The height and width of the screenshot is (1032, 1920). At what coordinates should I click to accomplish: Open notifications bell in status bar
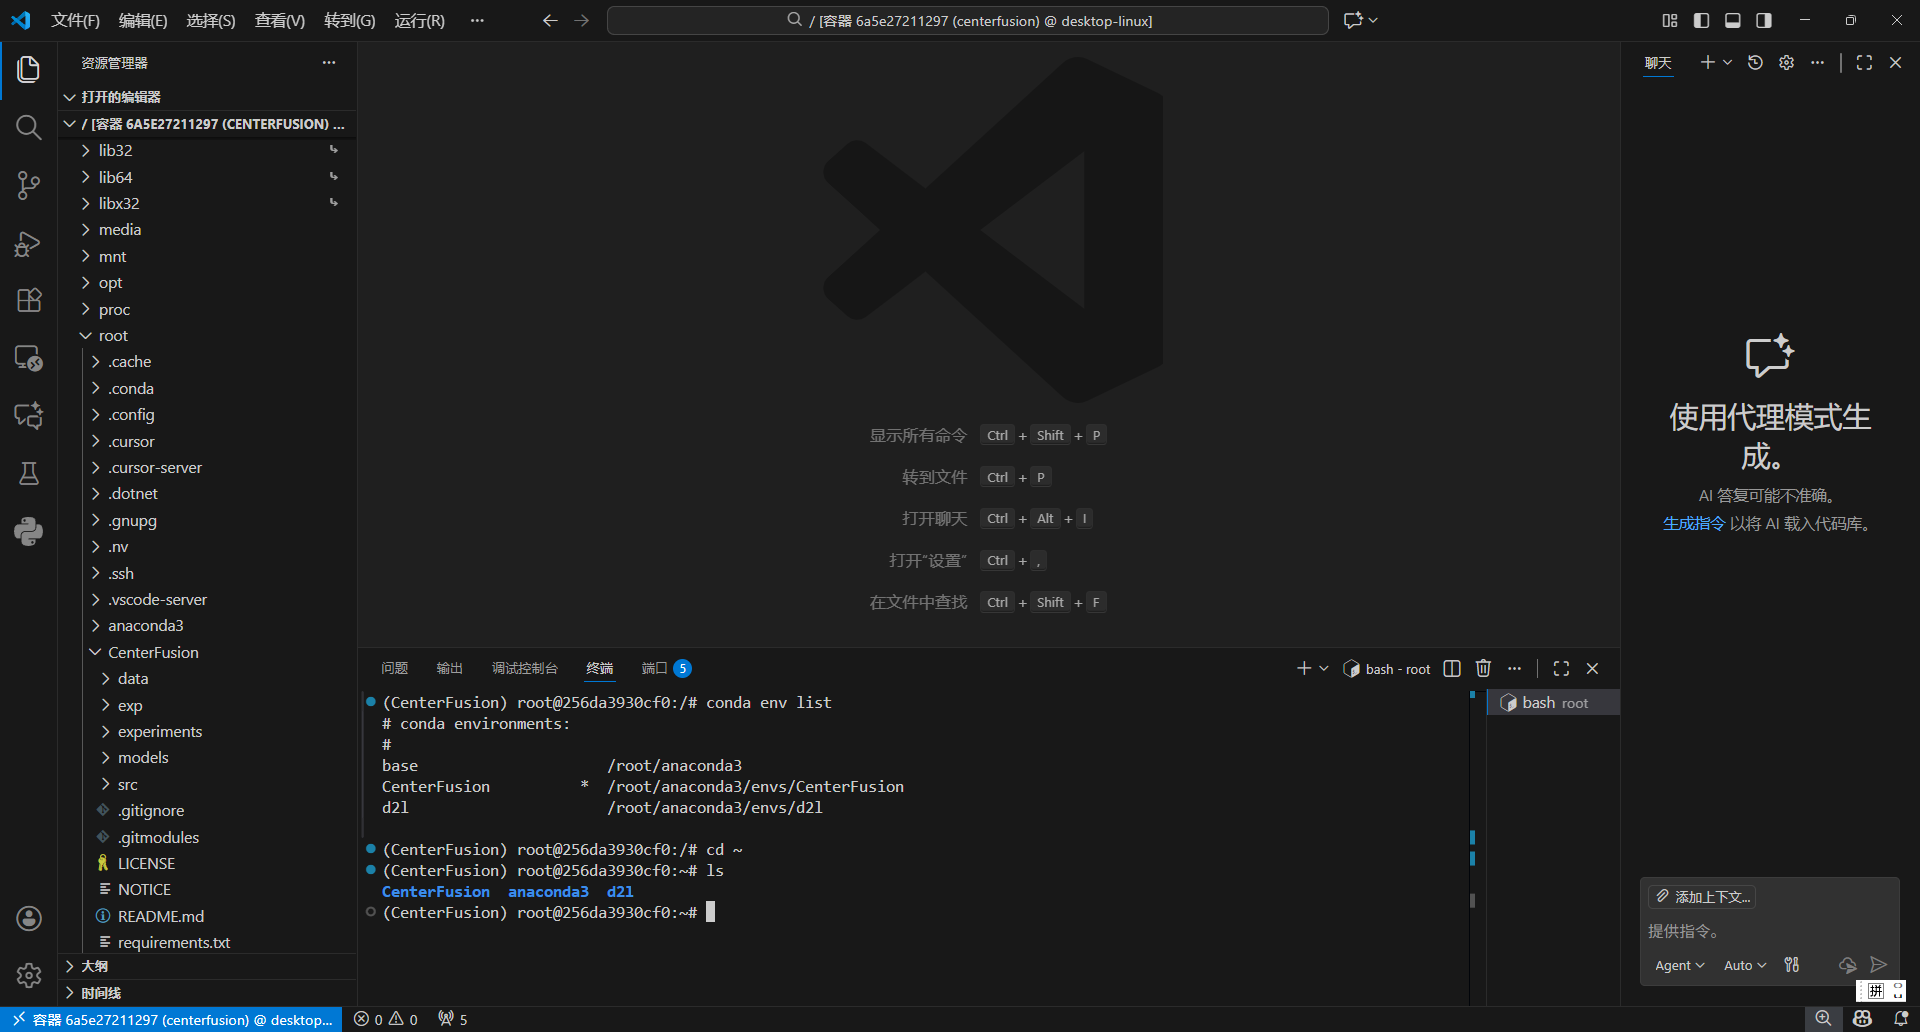click(x=1901, y=1019)
